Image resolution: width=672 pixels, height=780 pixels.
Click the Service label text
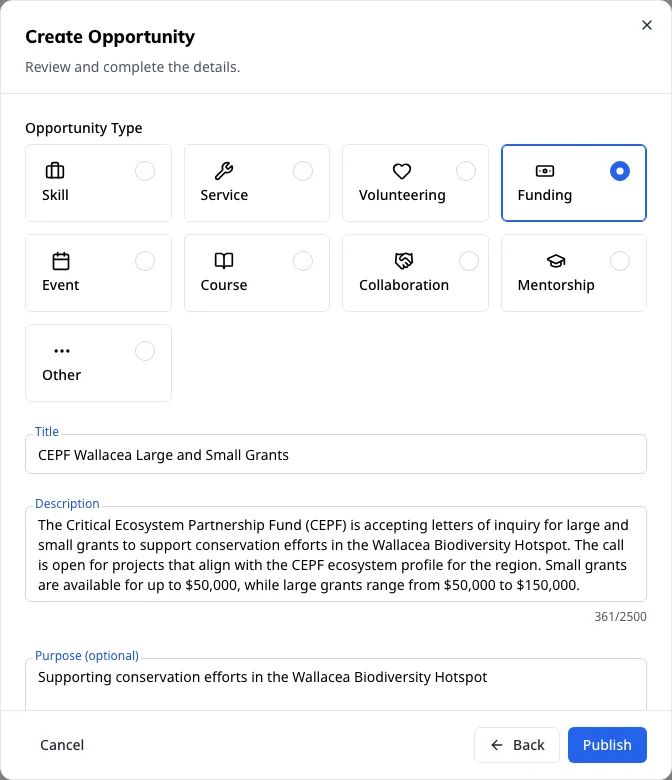tap(224, 195)
